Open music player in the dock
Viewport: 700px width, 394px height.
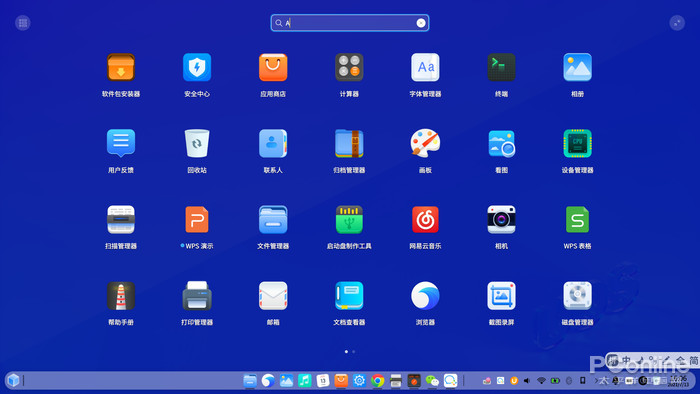[304, 381]
